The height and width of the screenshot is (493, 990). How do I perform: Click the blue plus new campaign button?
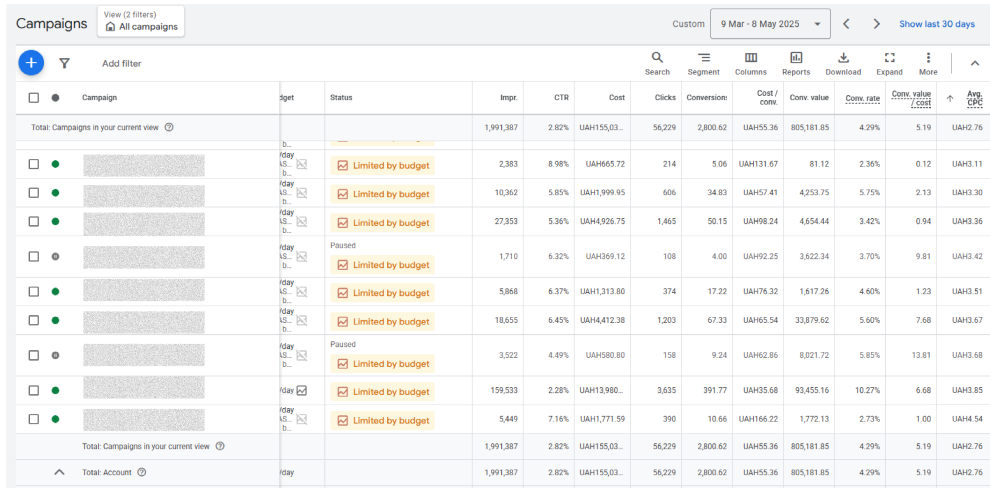click(31, 63)
